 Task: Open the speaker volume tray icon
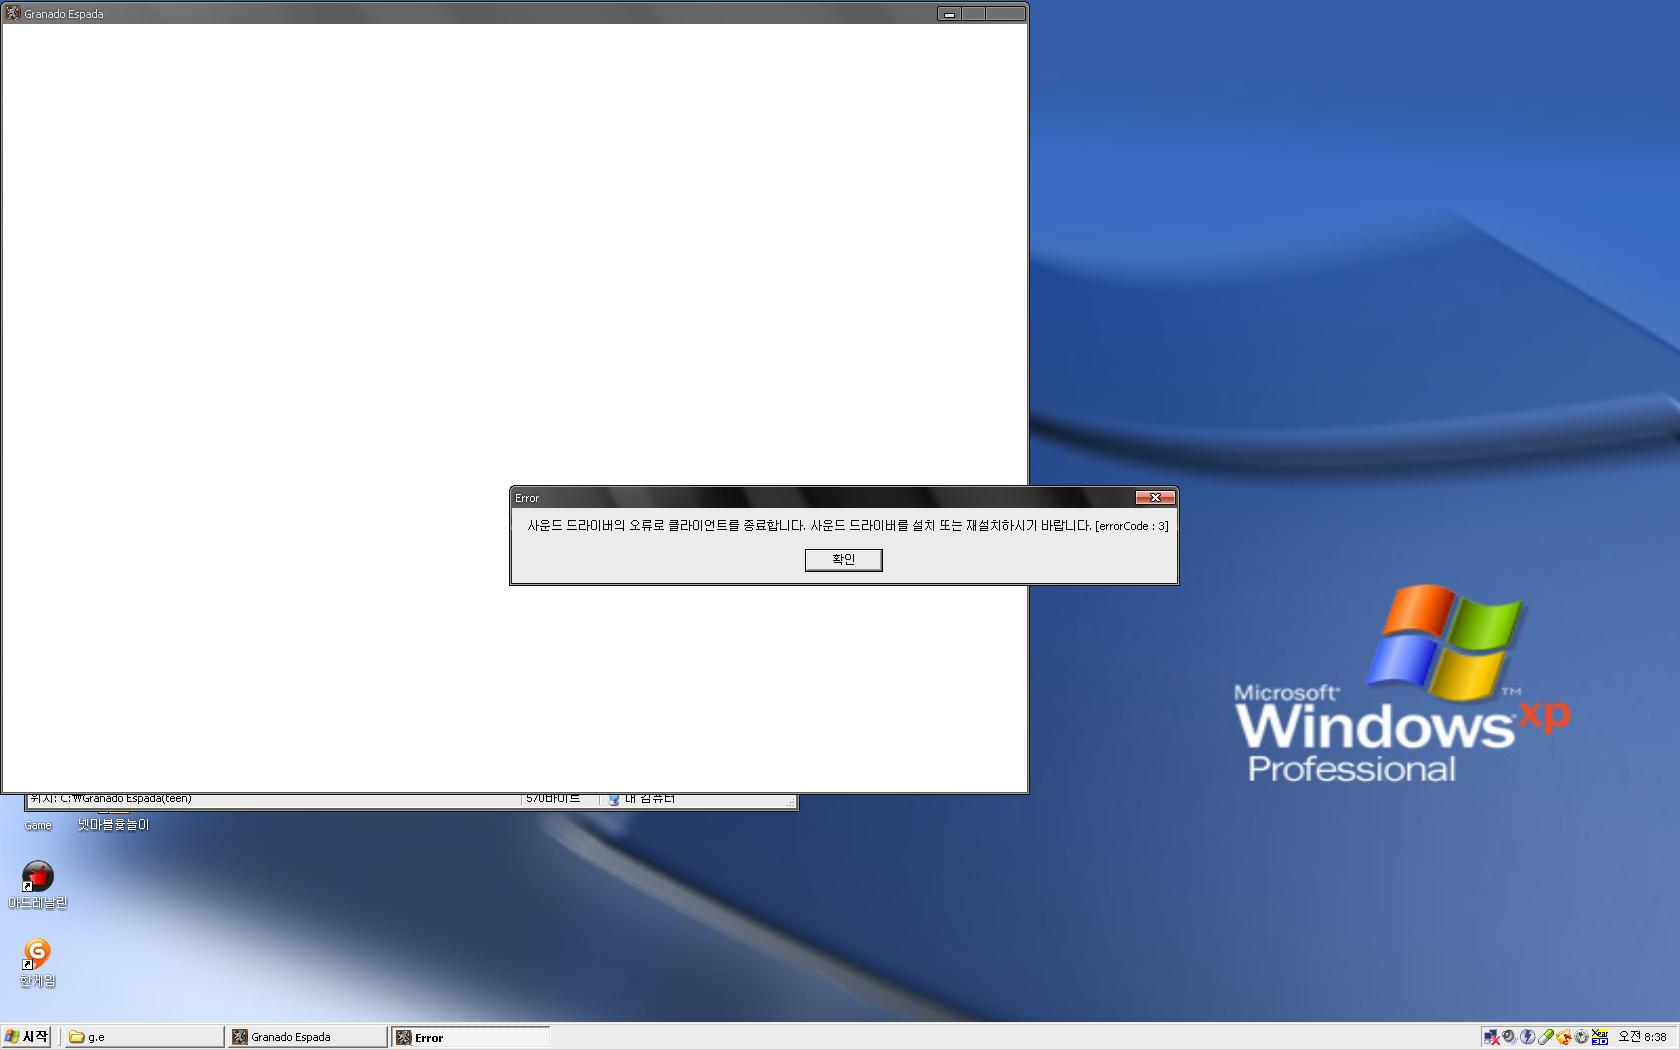(1509, 1037)
